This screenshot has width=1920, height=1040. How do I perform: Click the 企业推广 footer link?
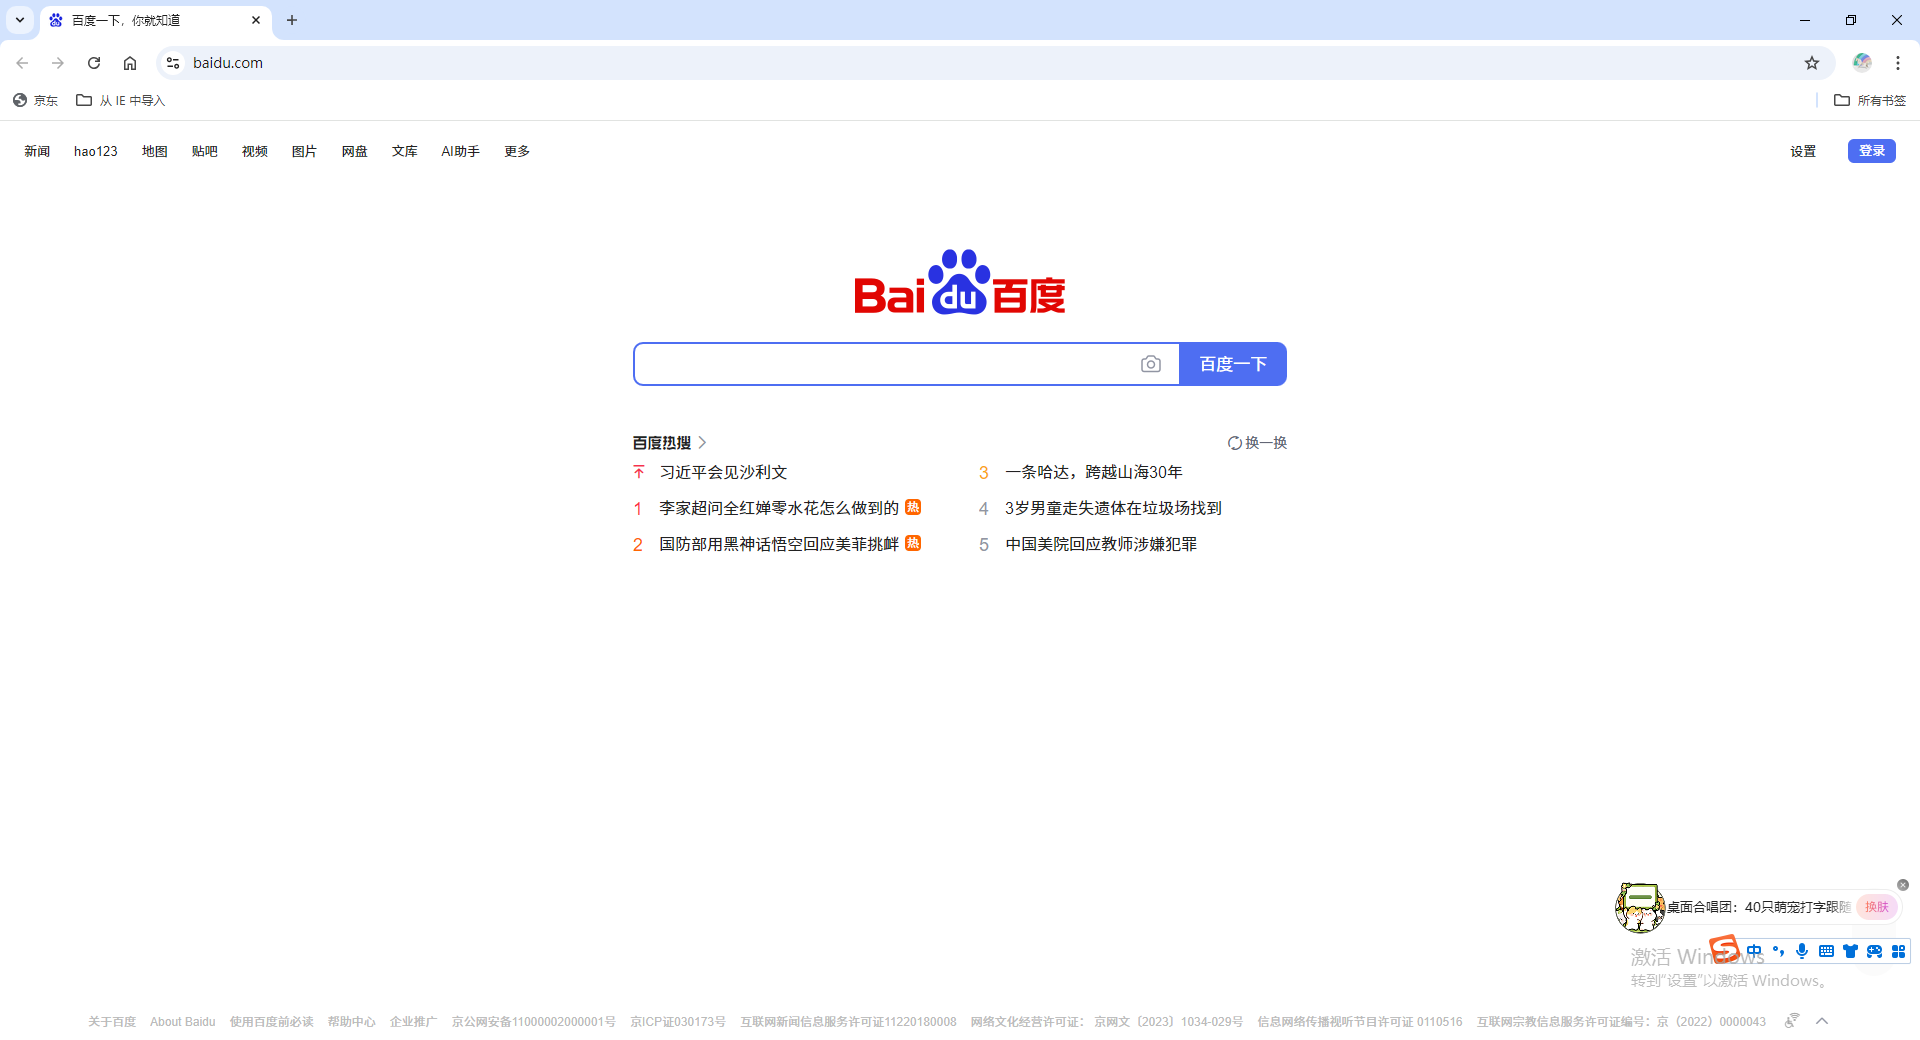pyautogui.click(x=414, y=1022)
